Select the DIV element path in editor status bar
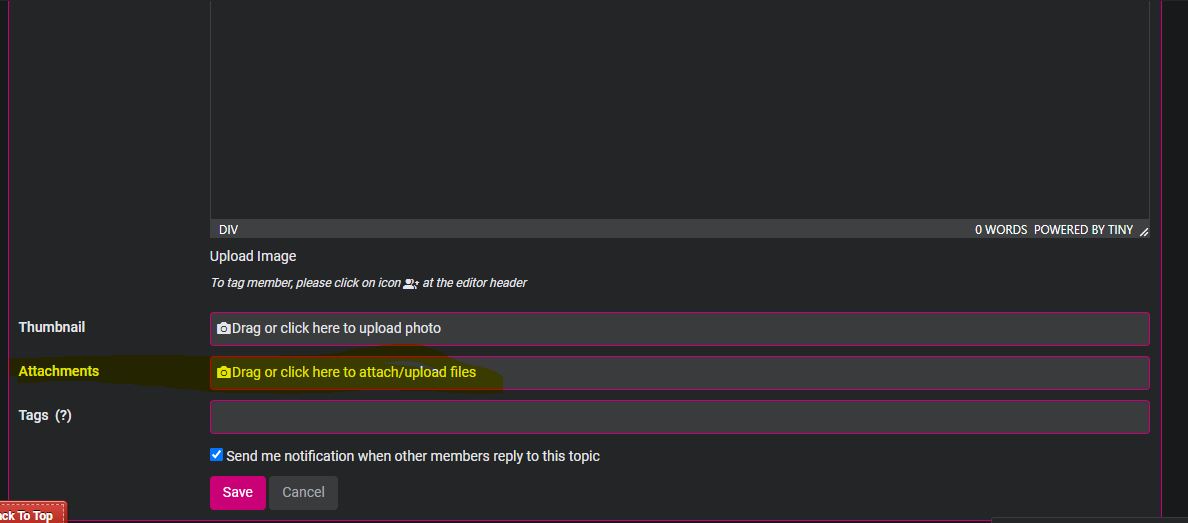The width and height of the screenshot is (1188, 523). (x=229, y=230)
